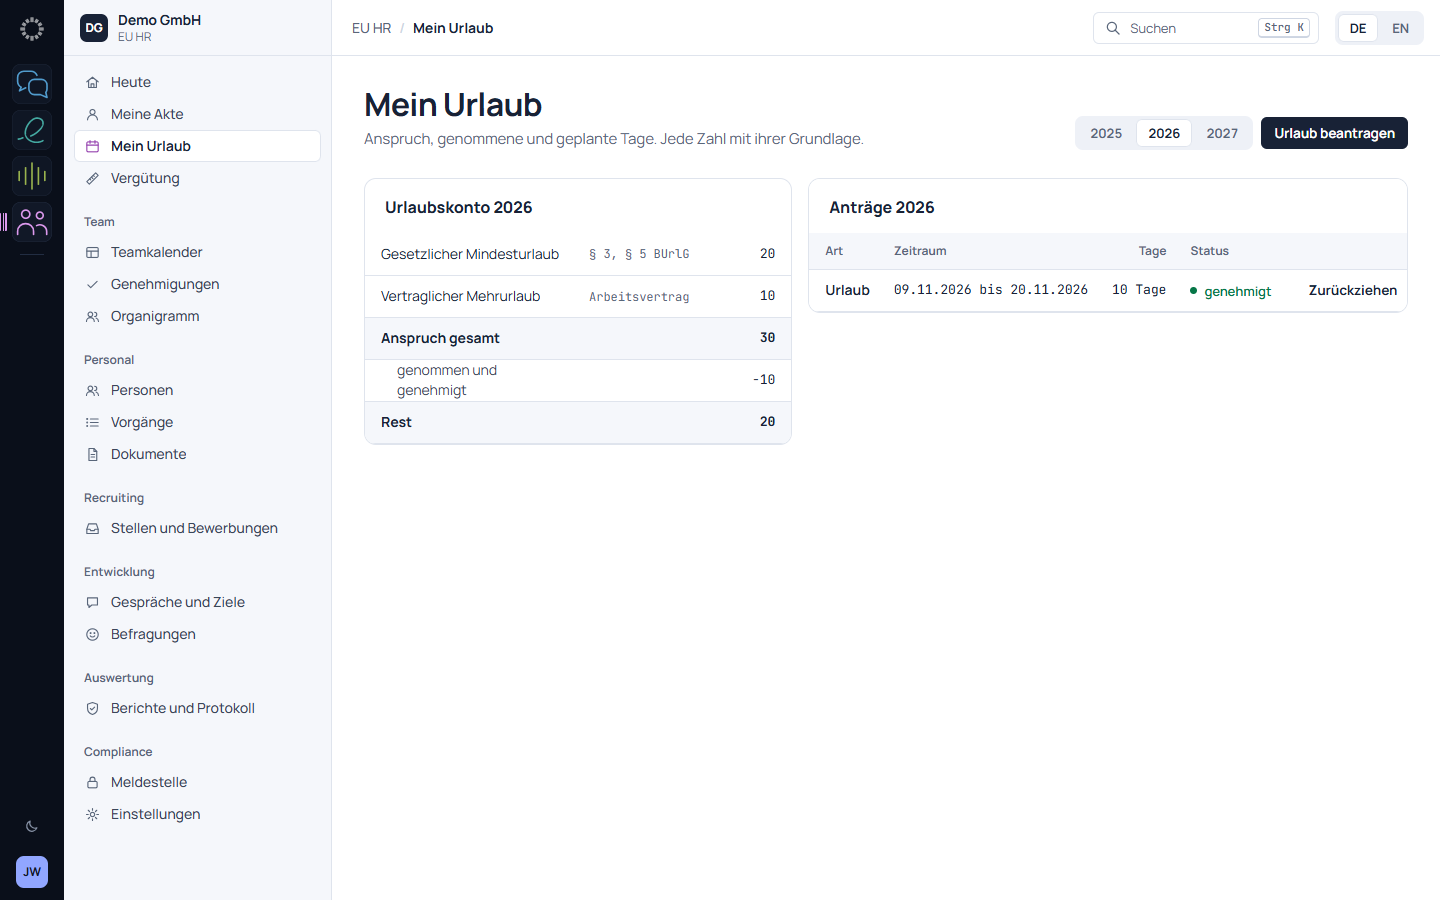This screenshot has height=900, width=1440.
Task: Open the chat bubbles app icon
Action: click(32, 84)
